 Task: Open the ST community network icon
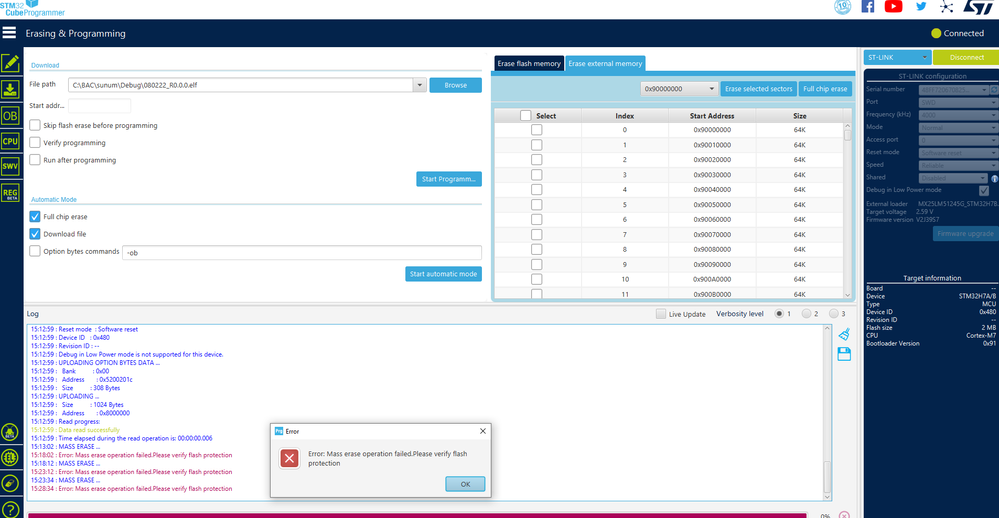point(947,7)
